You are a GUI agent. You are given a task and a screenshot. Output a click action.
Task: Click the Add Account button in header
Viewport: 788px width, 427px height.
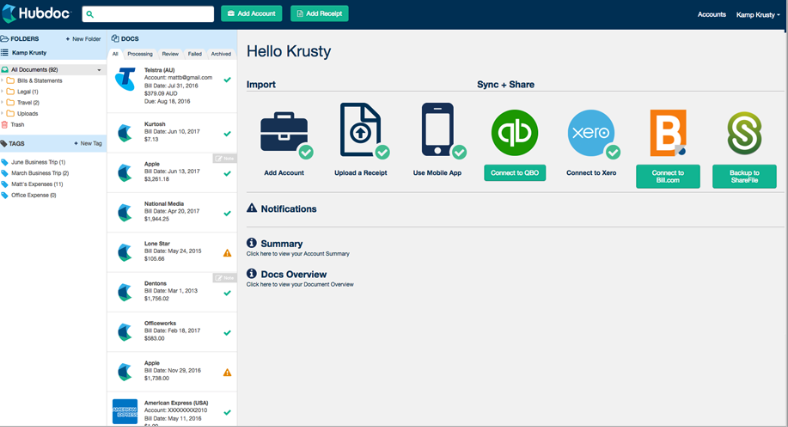(x=251, y=14)
